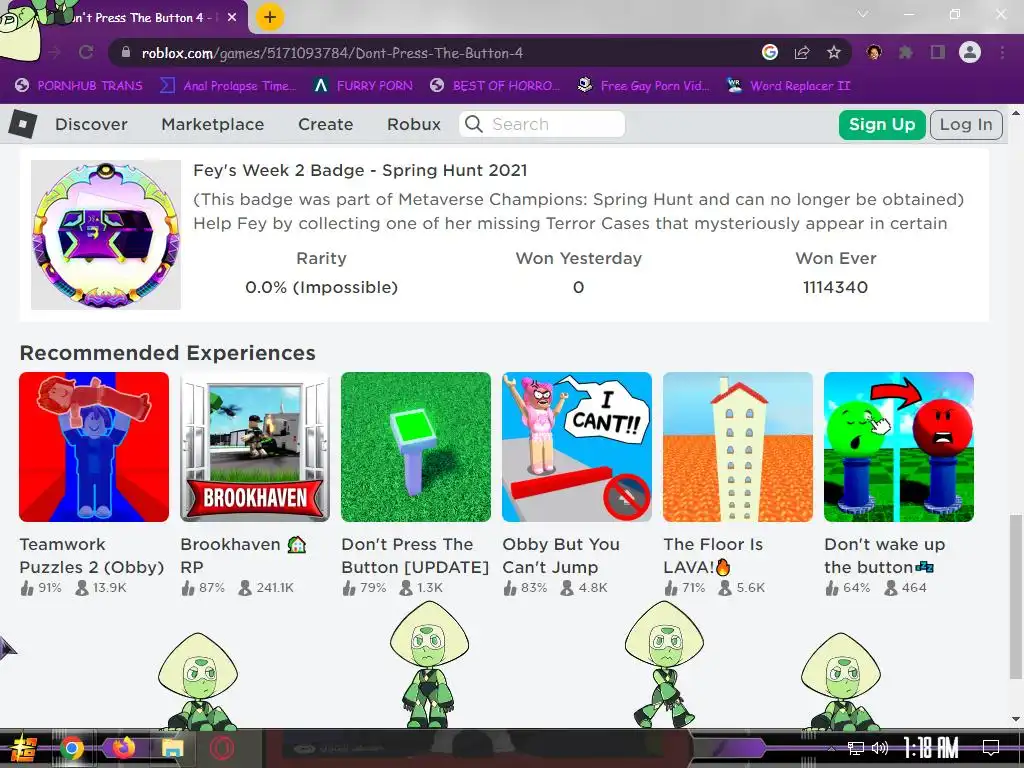Click the Sign Up button
The height and width of the screenshot is (768, 1024).
click(x=882, y=124)
